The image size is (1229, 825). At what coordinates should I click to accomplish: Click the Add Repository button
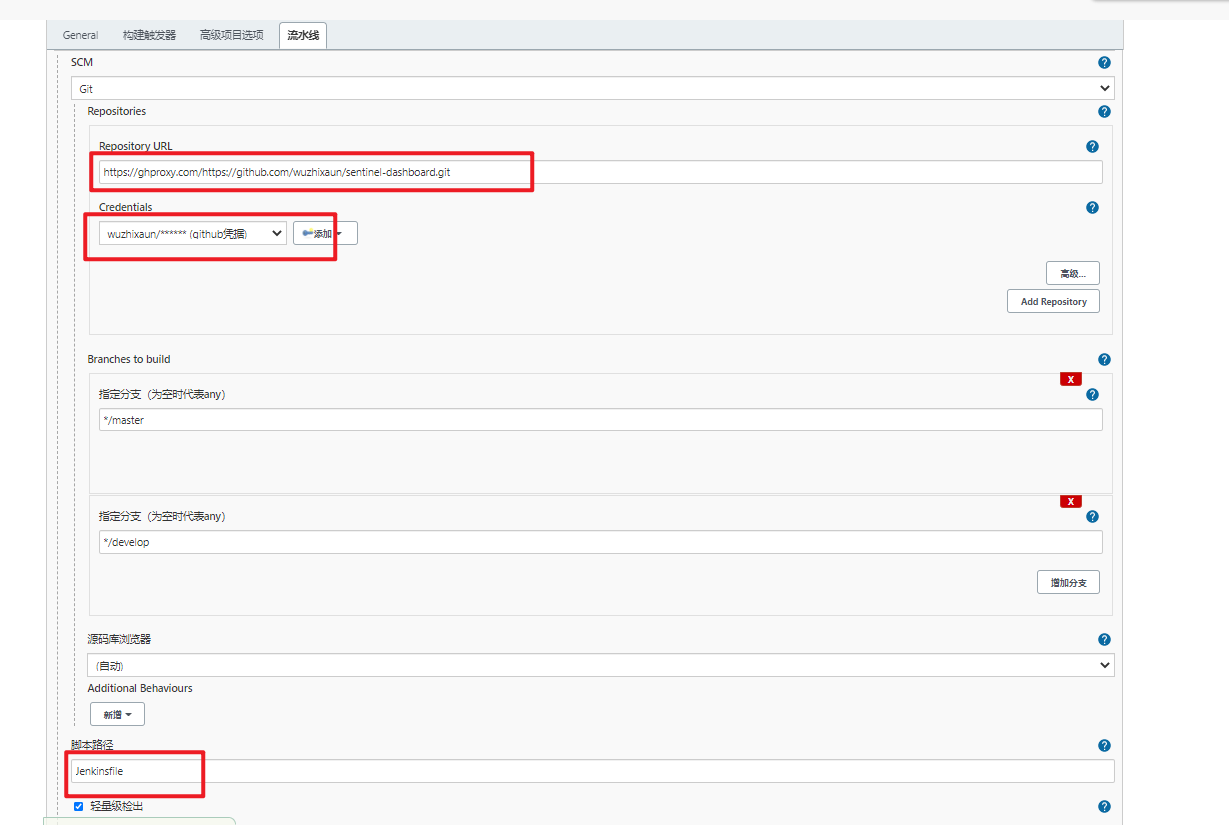coord(1053,301)
